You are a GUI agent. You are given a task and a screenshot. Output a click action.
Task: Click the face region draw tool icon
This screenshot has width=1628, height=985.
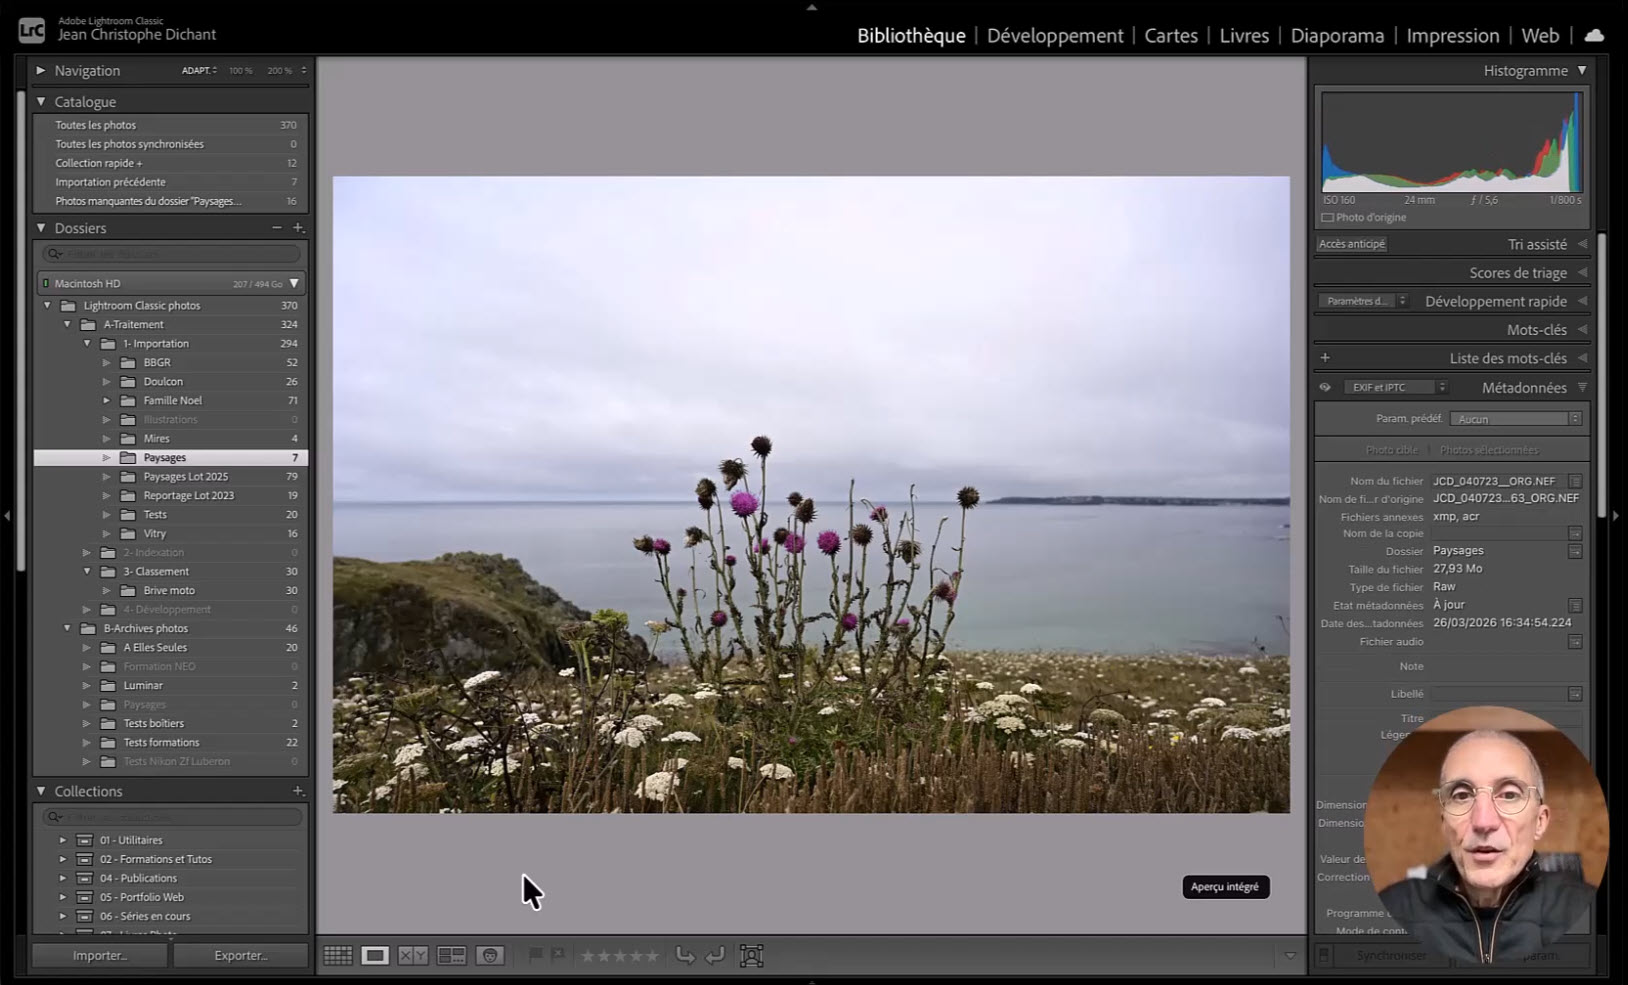coord(751,956)
